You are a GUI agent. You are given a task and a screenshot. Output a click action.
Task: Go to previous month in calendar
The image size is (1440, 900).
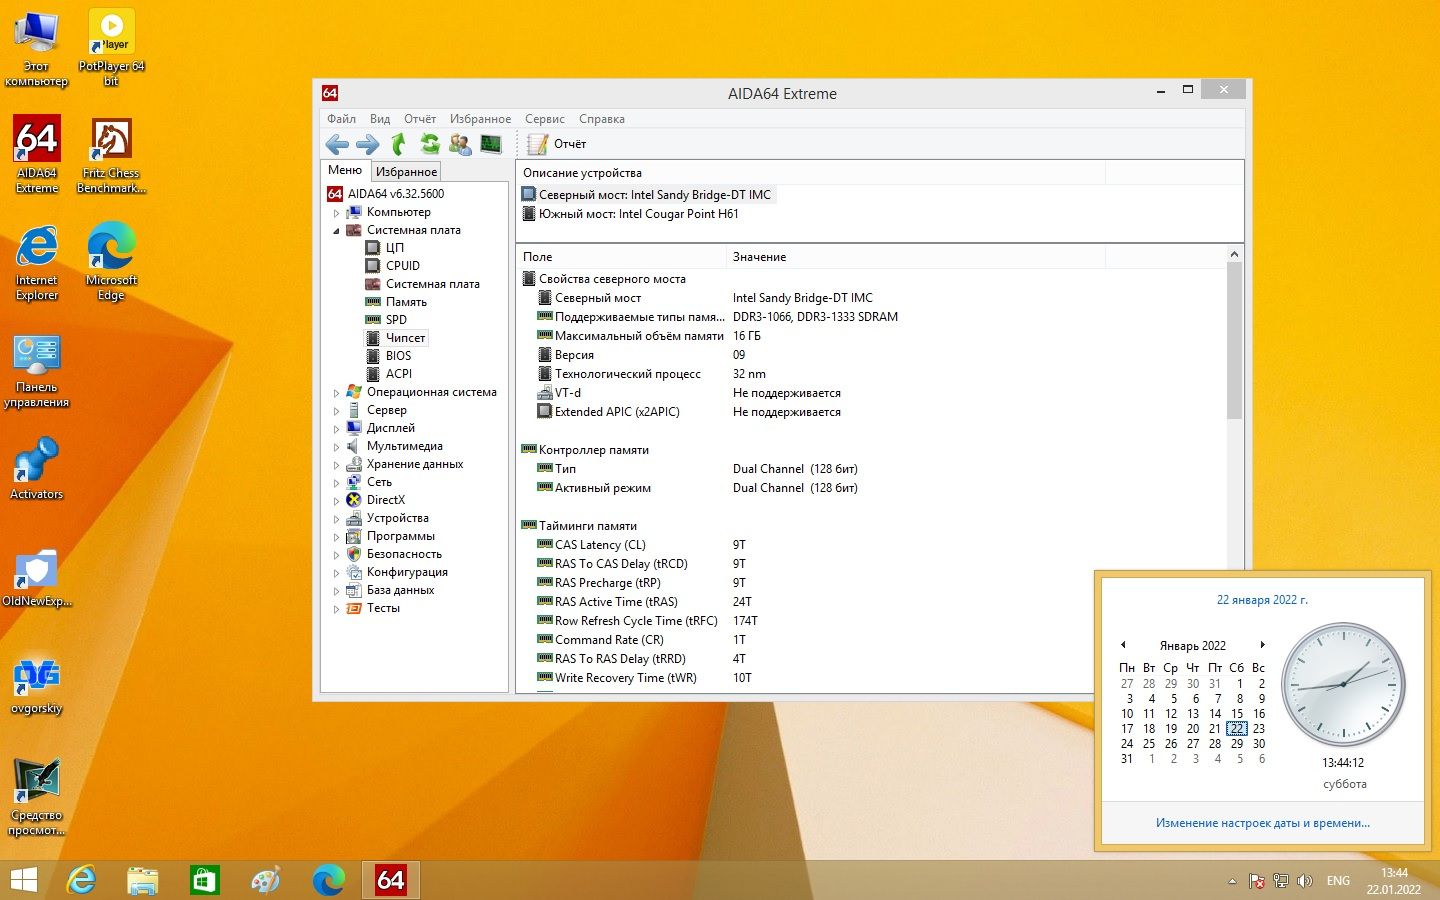[1123, 645]
